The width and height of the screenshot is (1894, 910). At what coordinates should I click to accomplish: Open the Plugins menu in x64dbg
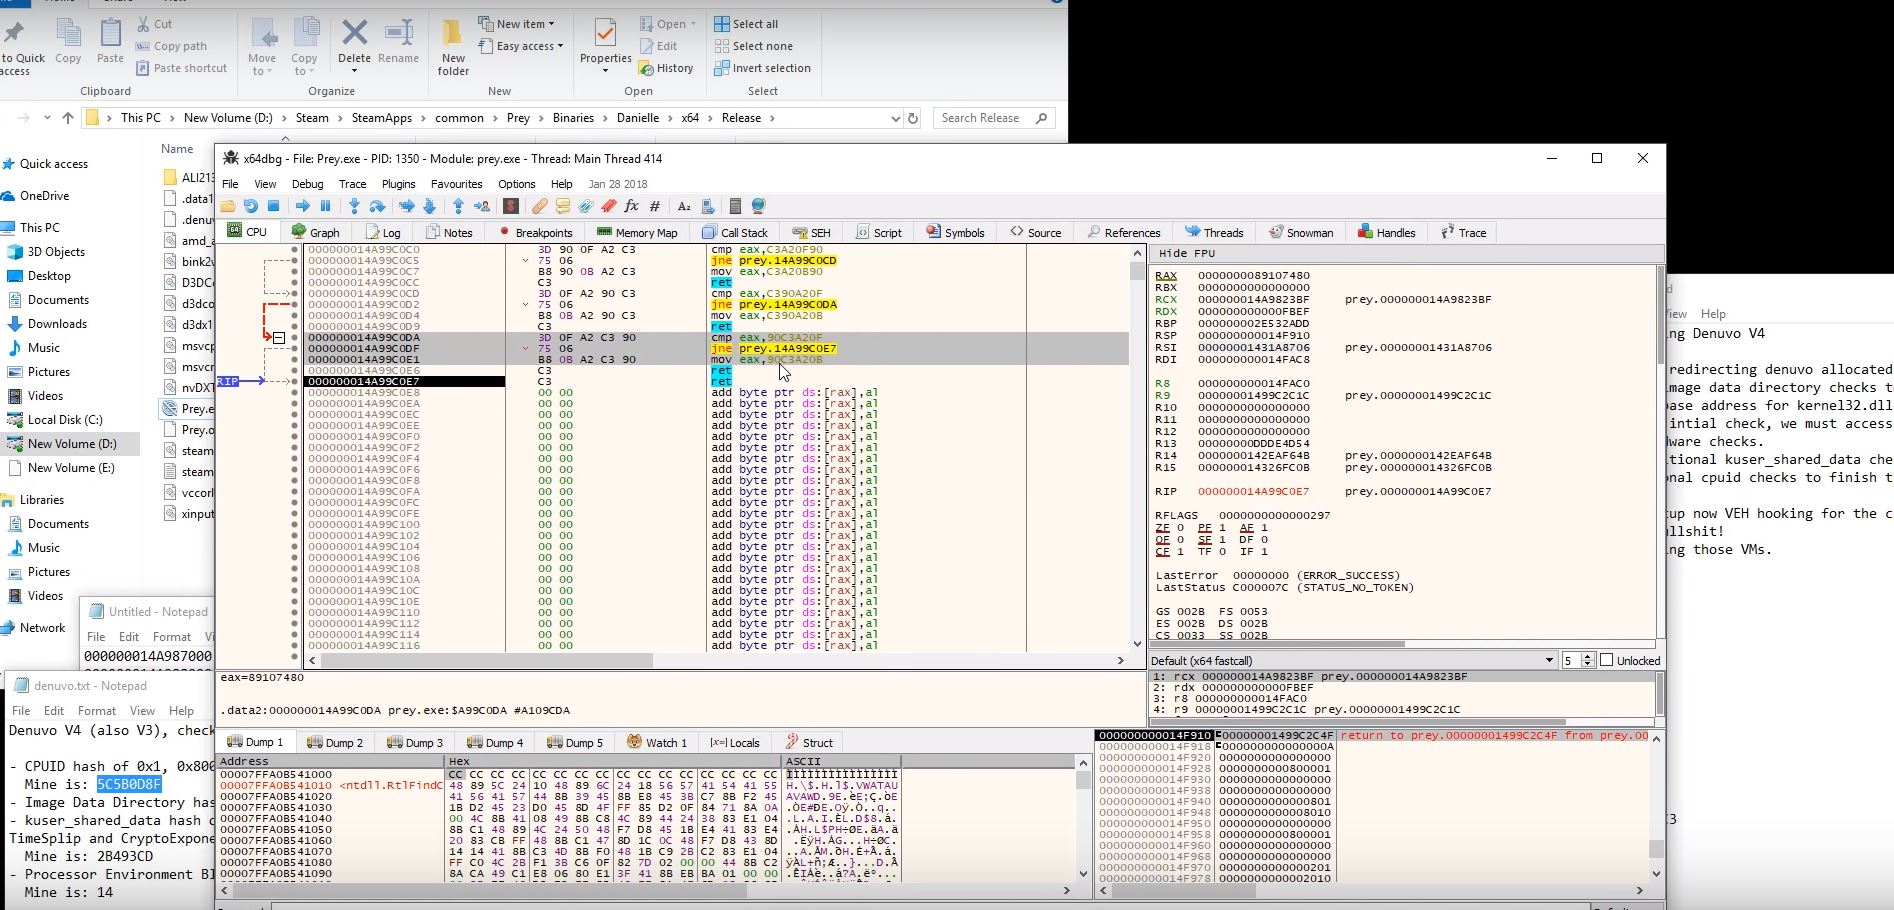point(398,184)
